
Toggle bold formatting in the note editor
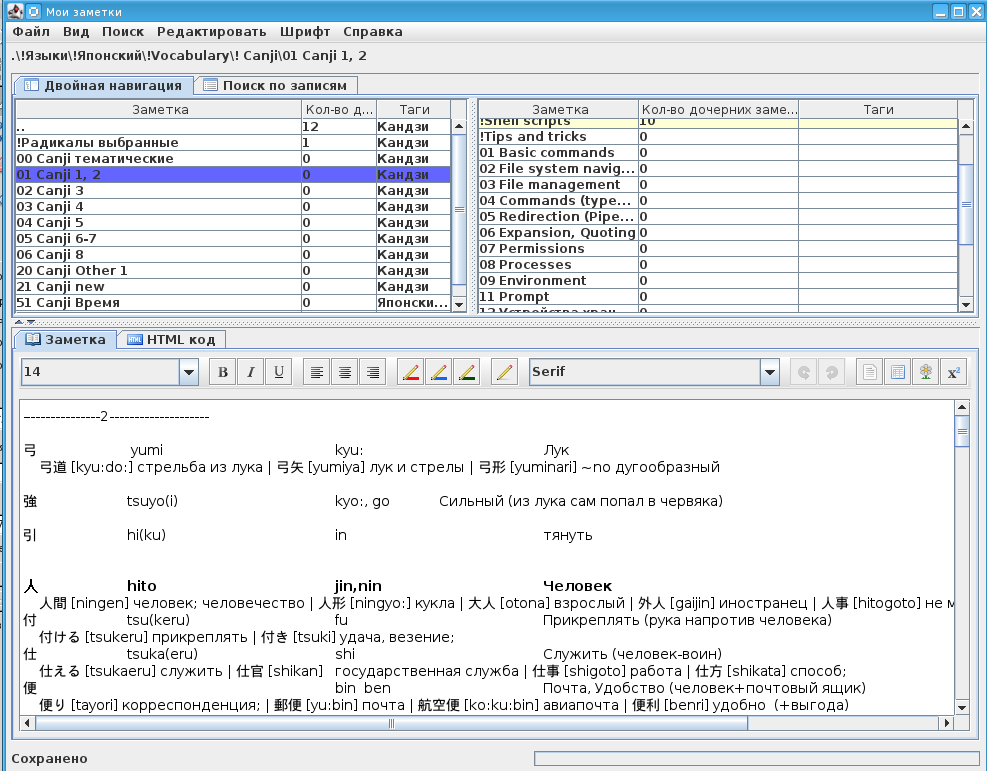coord(223,372)
